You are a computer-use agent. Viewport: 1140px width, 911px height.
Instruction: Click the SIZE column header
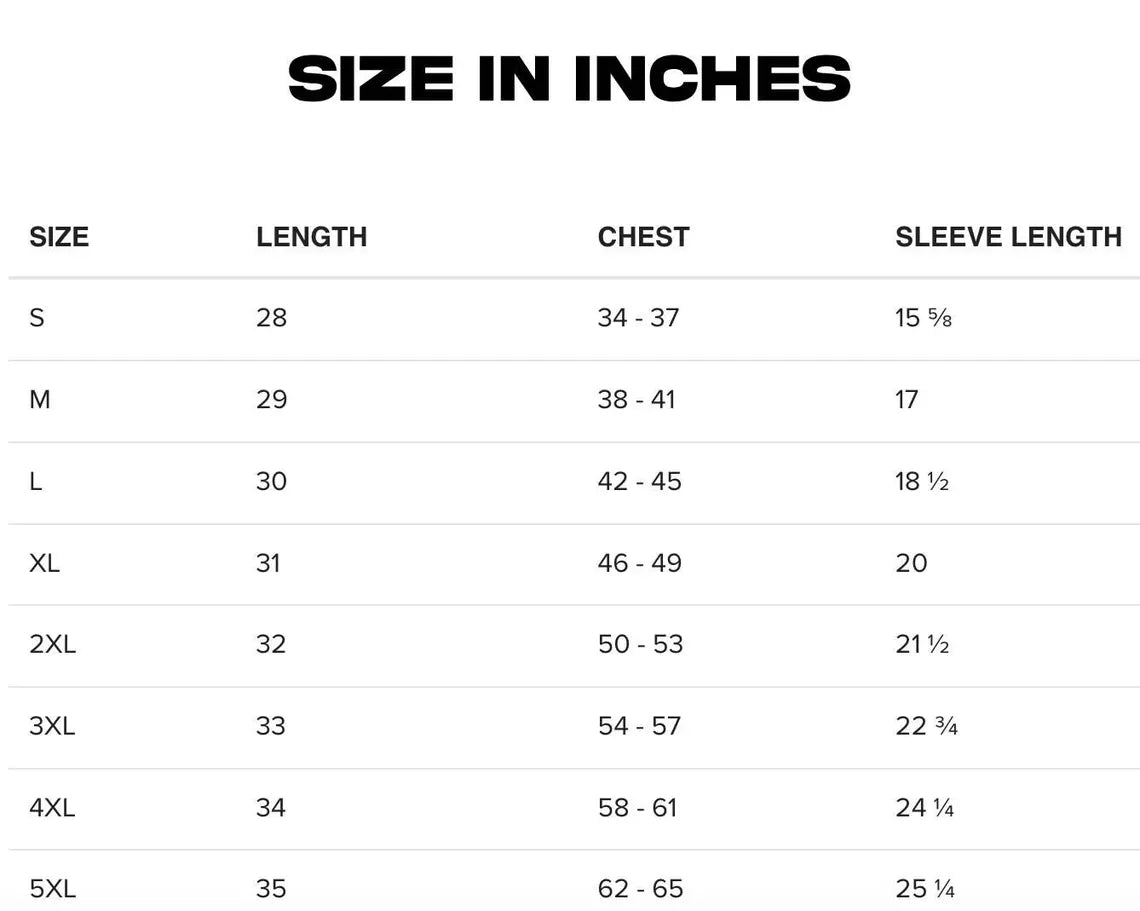pyautogui.click(x=59, y=237)
